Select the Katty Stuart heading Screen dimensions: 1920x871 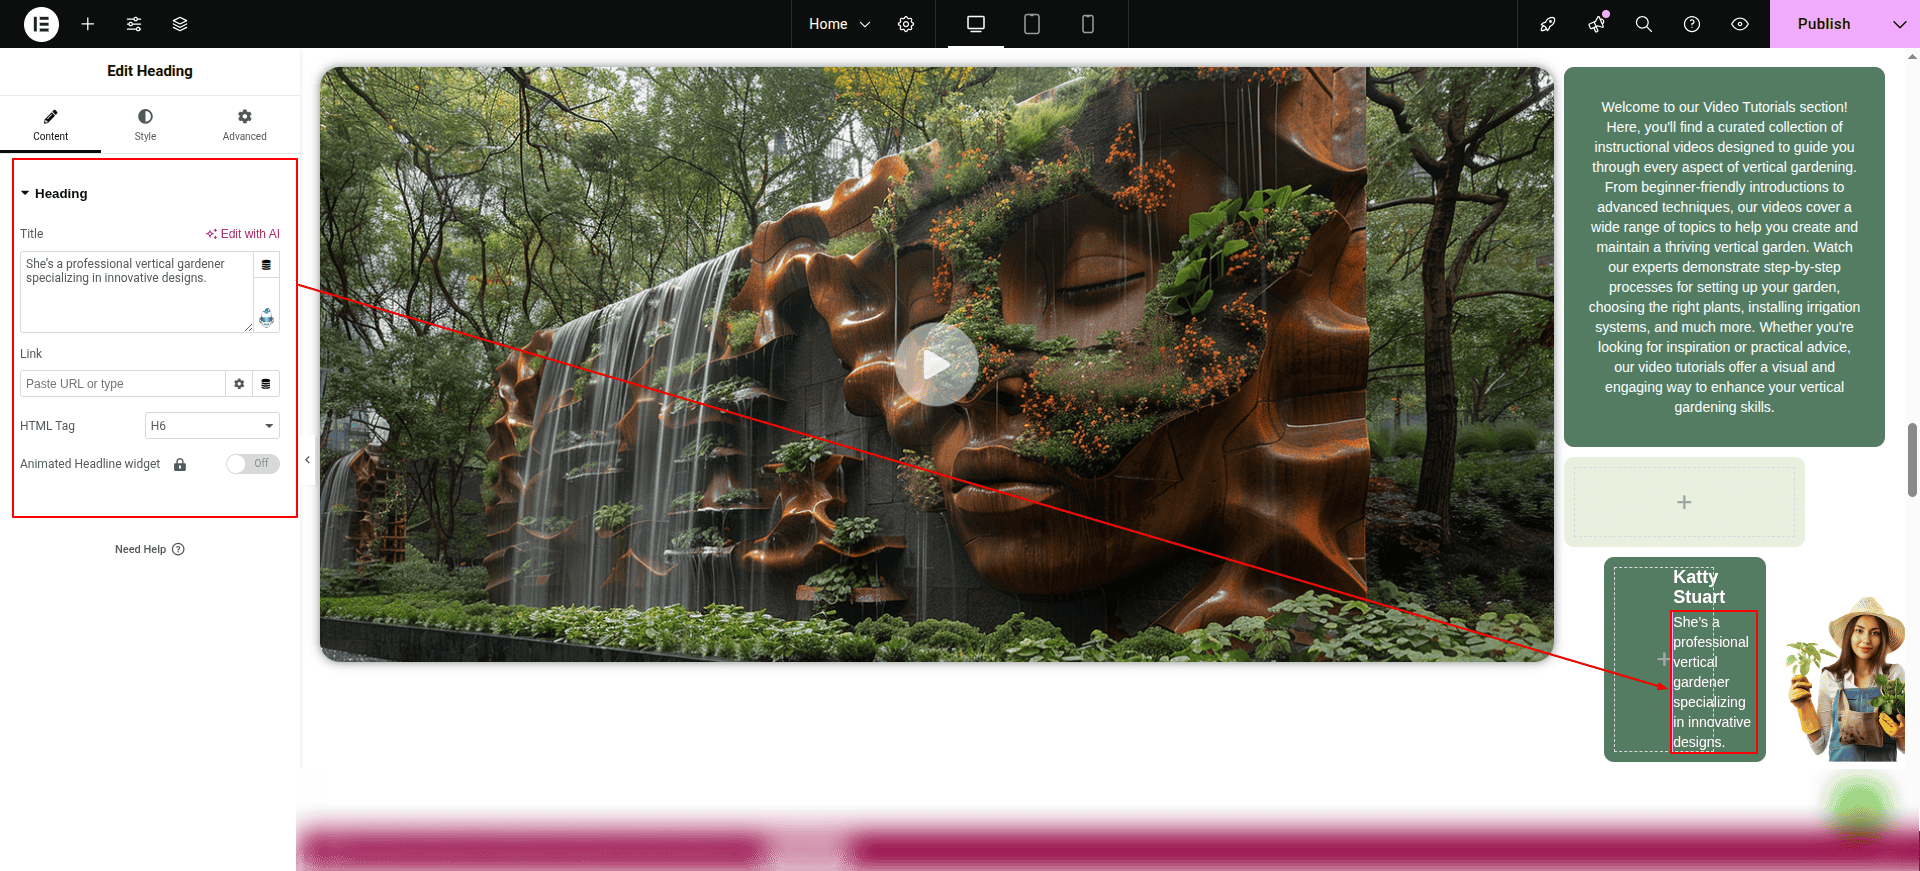[1699, 587]
